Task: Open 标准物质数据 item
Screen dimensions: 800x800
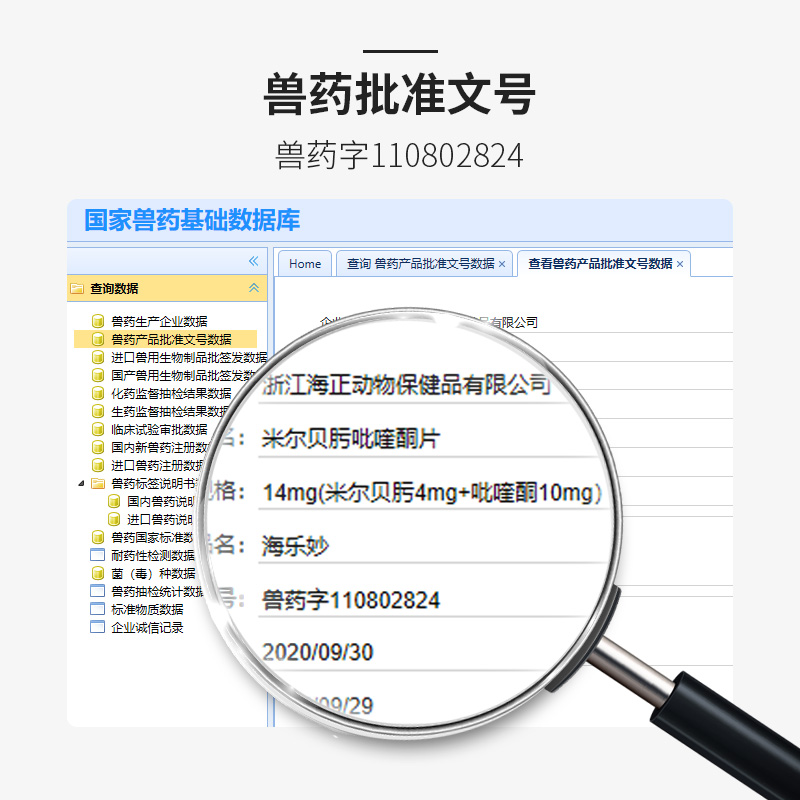Action: click(147, 609)
